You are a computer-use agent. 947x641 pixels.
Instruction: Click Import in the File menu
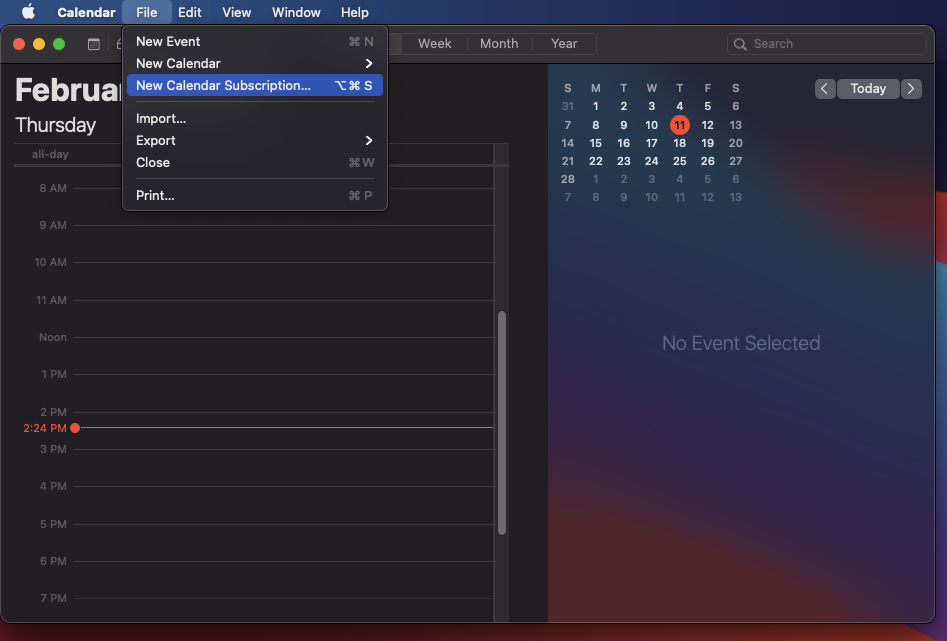click(161, 118)
